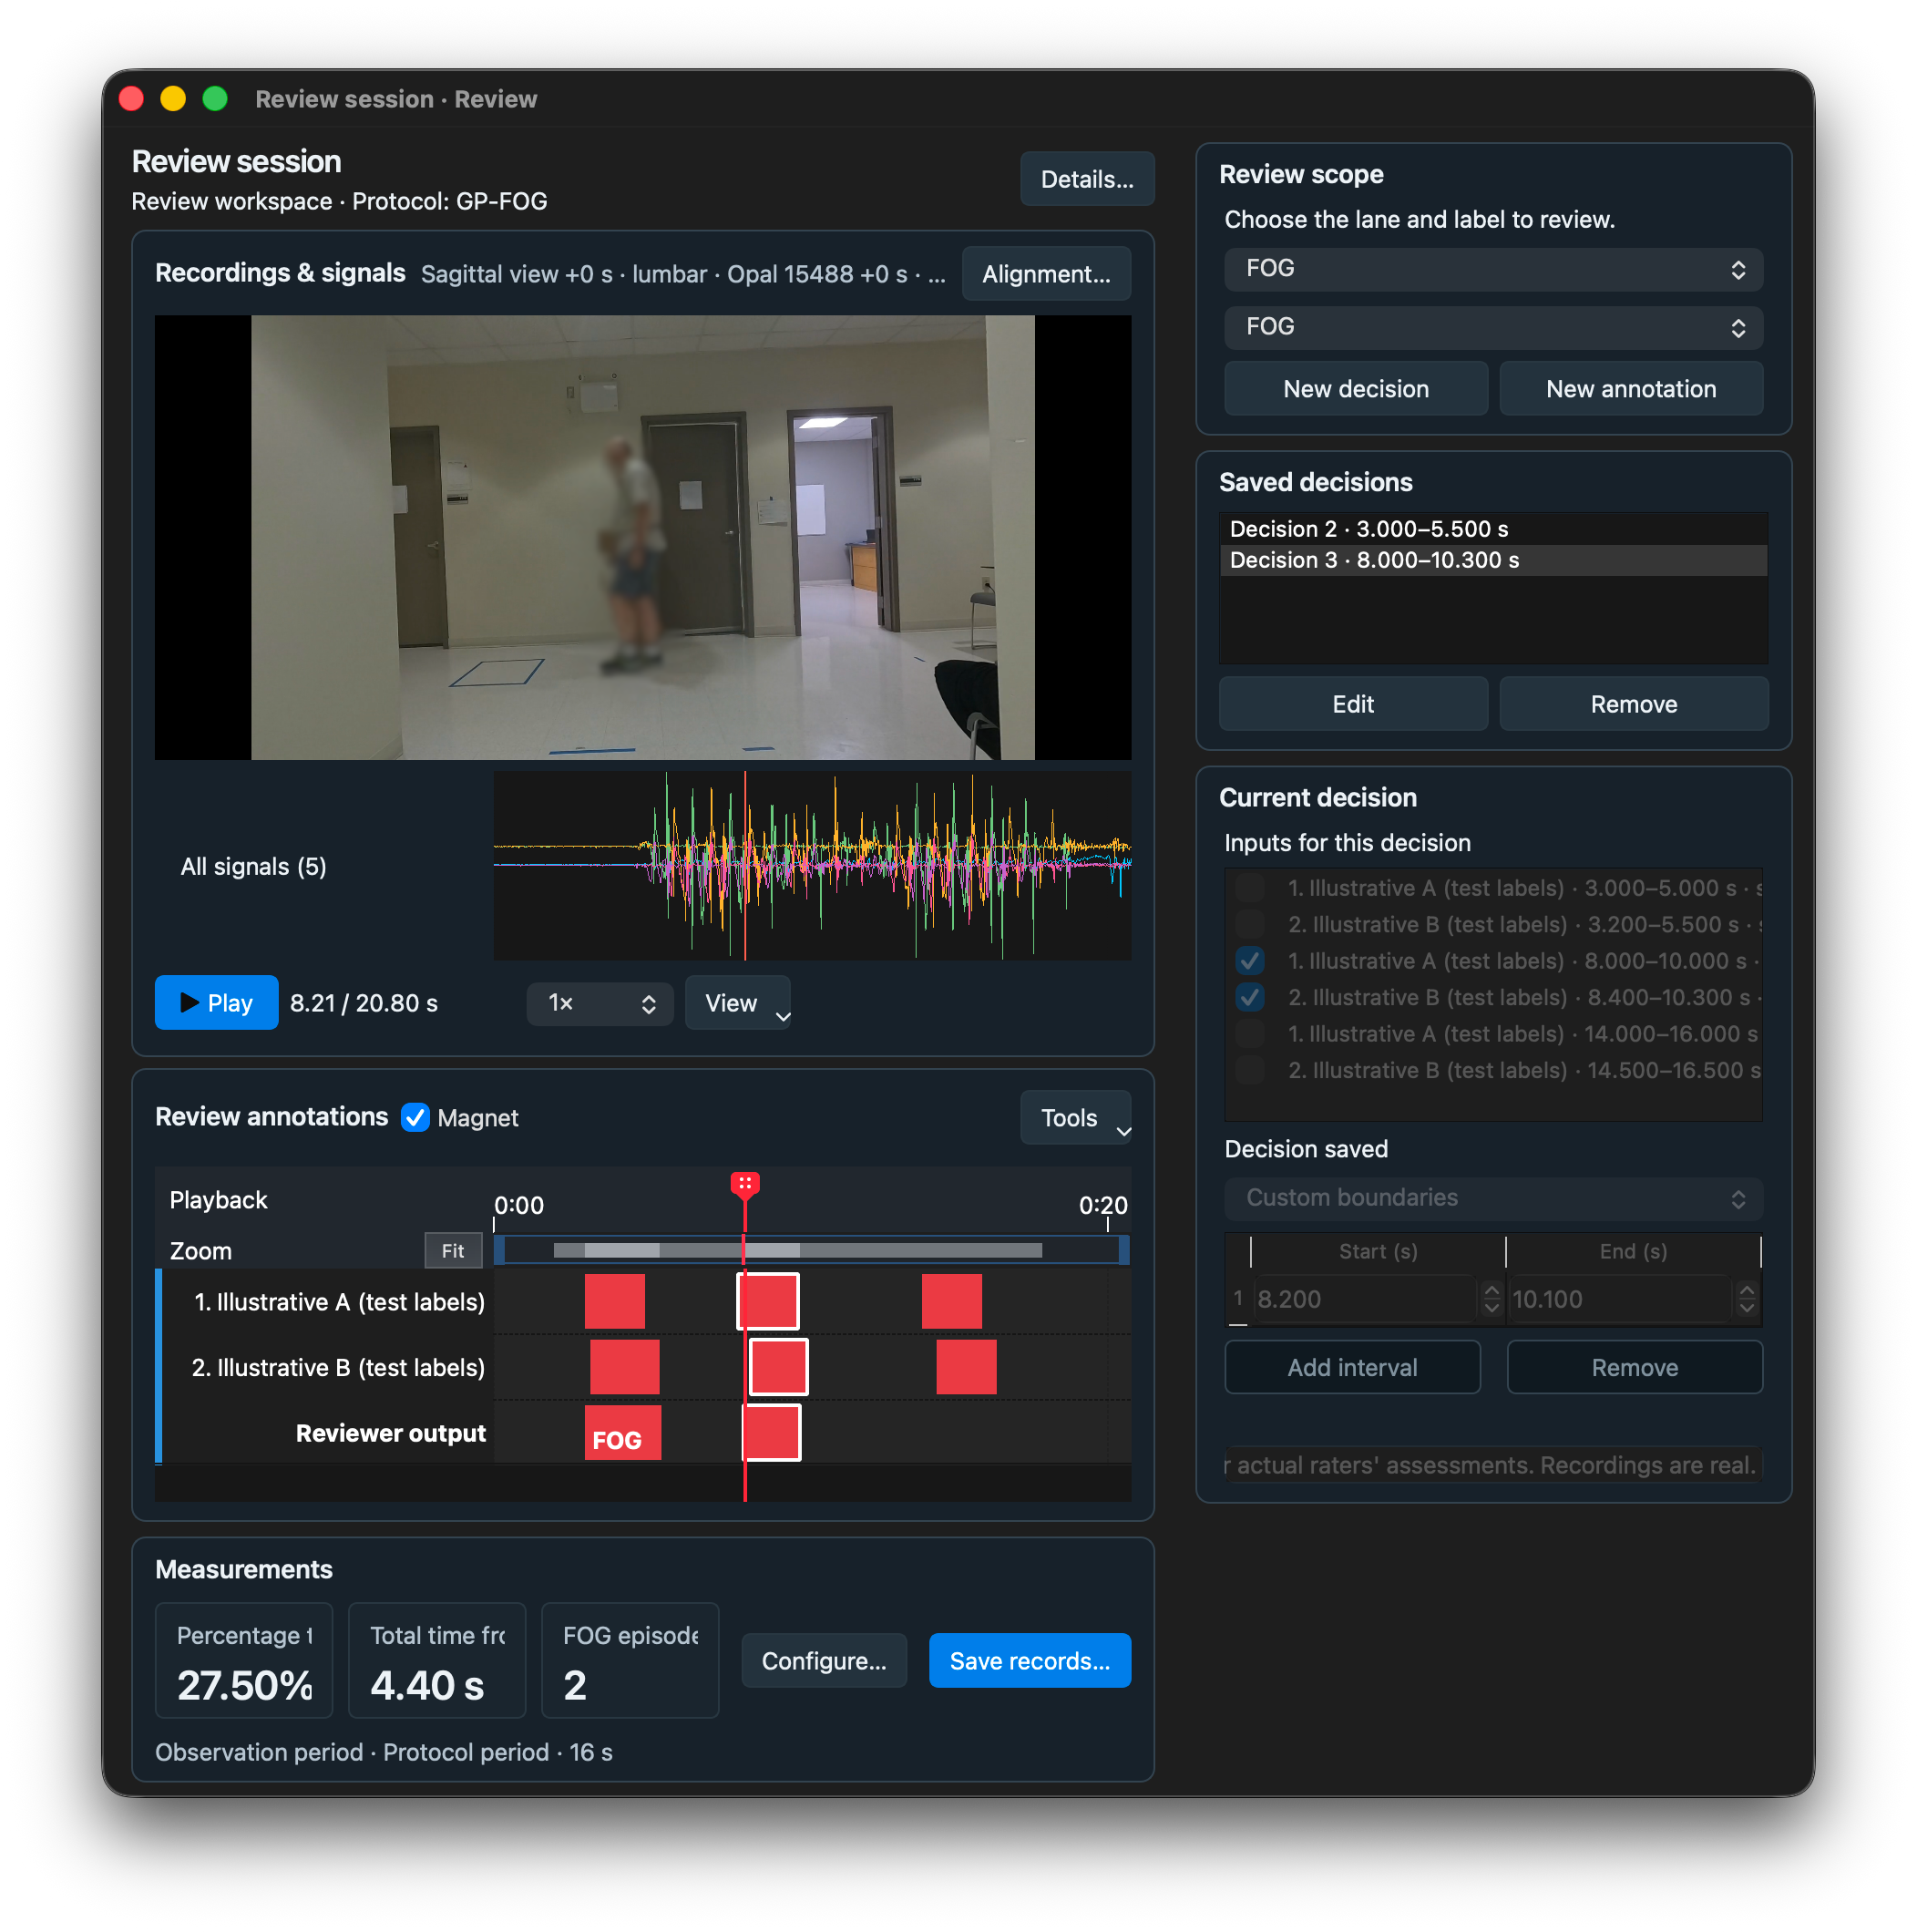Check Illustrative A 3.000–5.000 s input
The height and width of the screenshot is (1932, 1917).
(1249, 887)
